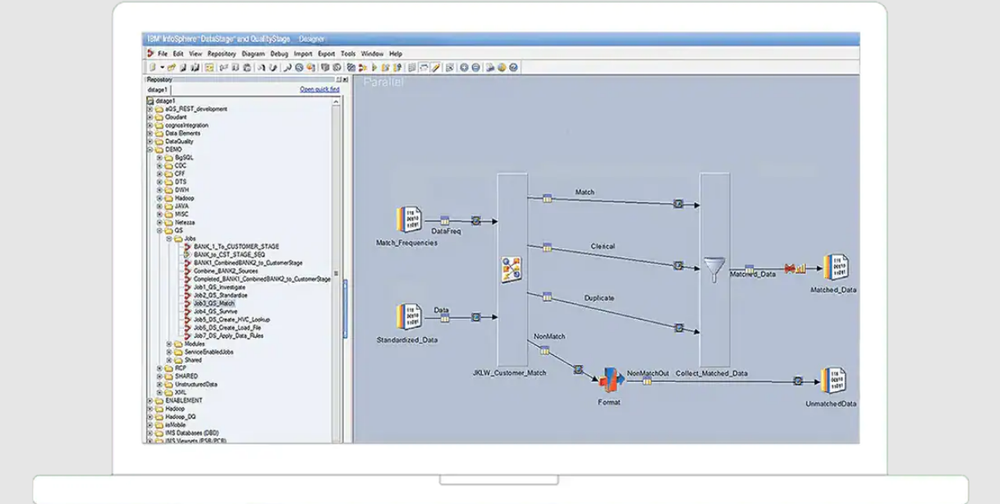
Task: Click the pencil annotation toolbar icon
Action: [436, 67]
